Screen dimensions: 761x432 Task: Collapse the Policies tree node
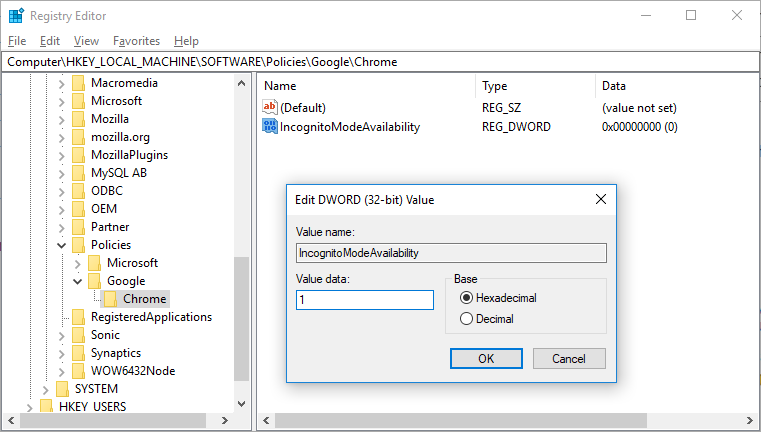pyautogui.click(x=62, y=245)
